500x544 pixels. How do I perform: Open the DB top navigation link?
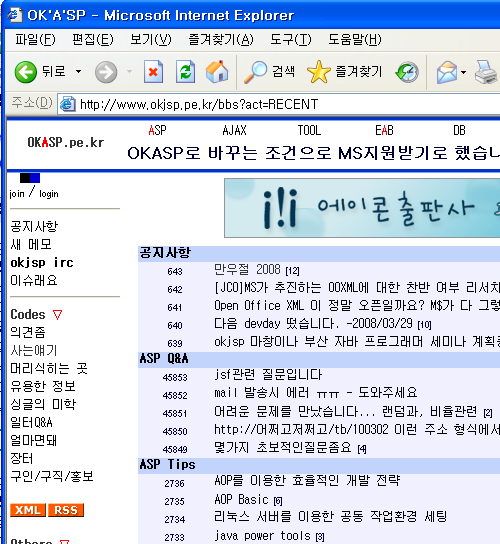coord(459,130)
